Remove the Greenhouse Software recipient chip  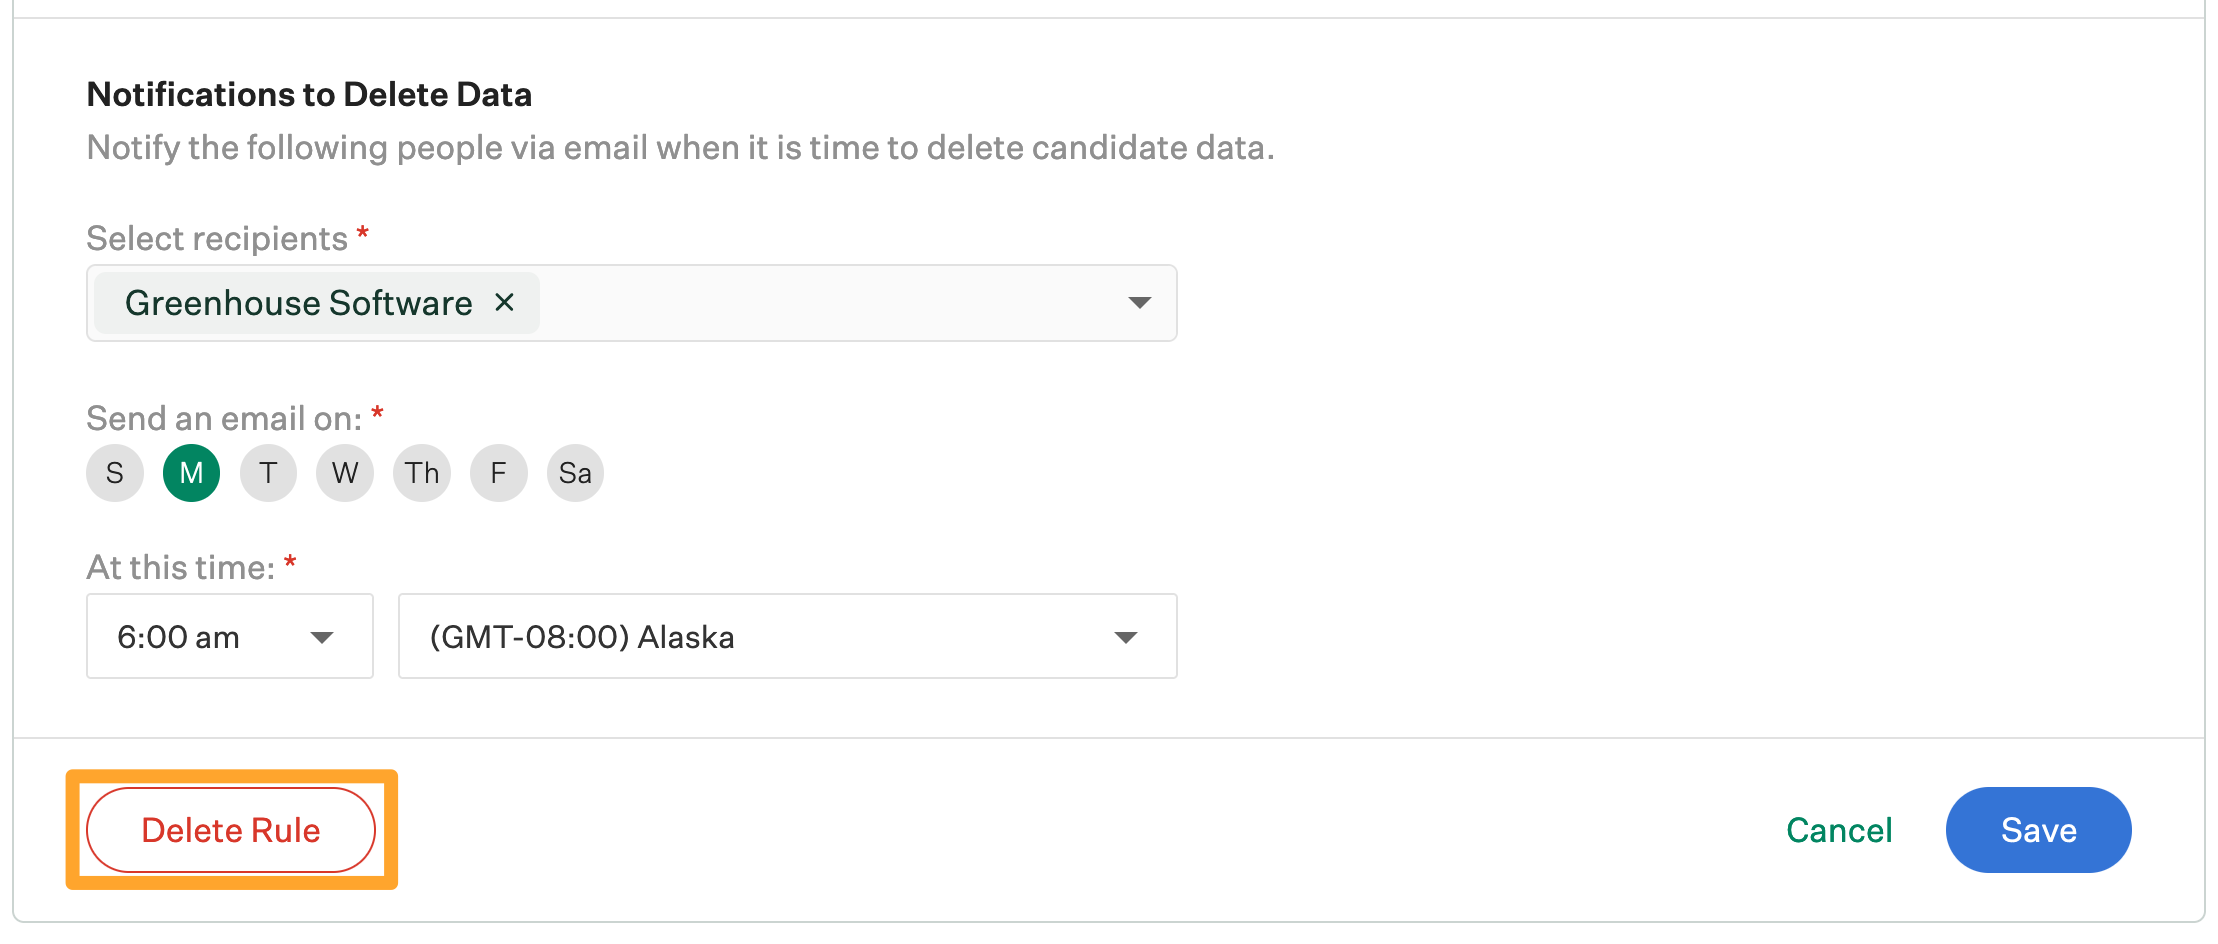pos(505,302)
